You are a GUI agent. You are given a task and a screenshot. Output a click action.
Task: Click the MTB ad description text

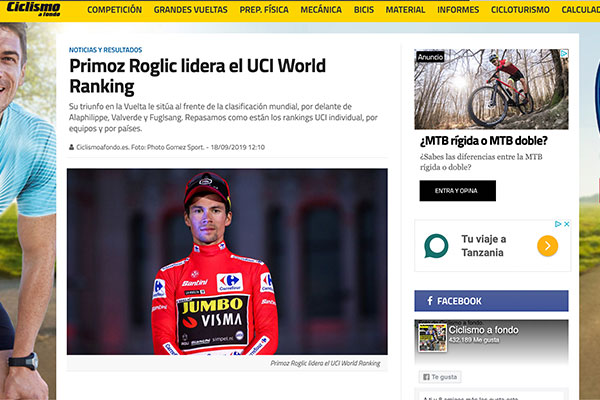481,162
